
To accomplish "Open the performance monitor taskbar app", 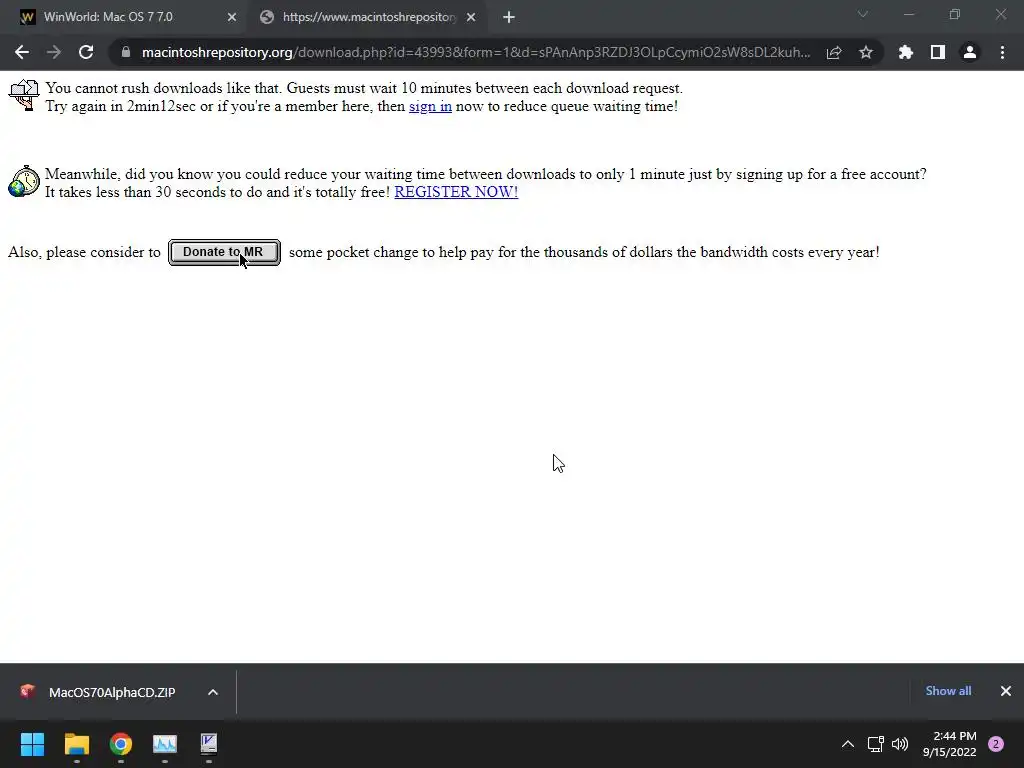I will pyautogui.click(x=165, y=744).
